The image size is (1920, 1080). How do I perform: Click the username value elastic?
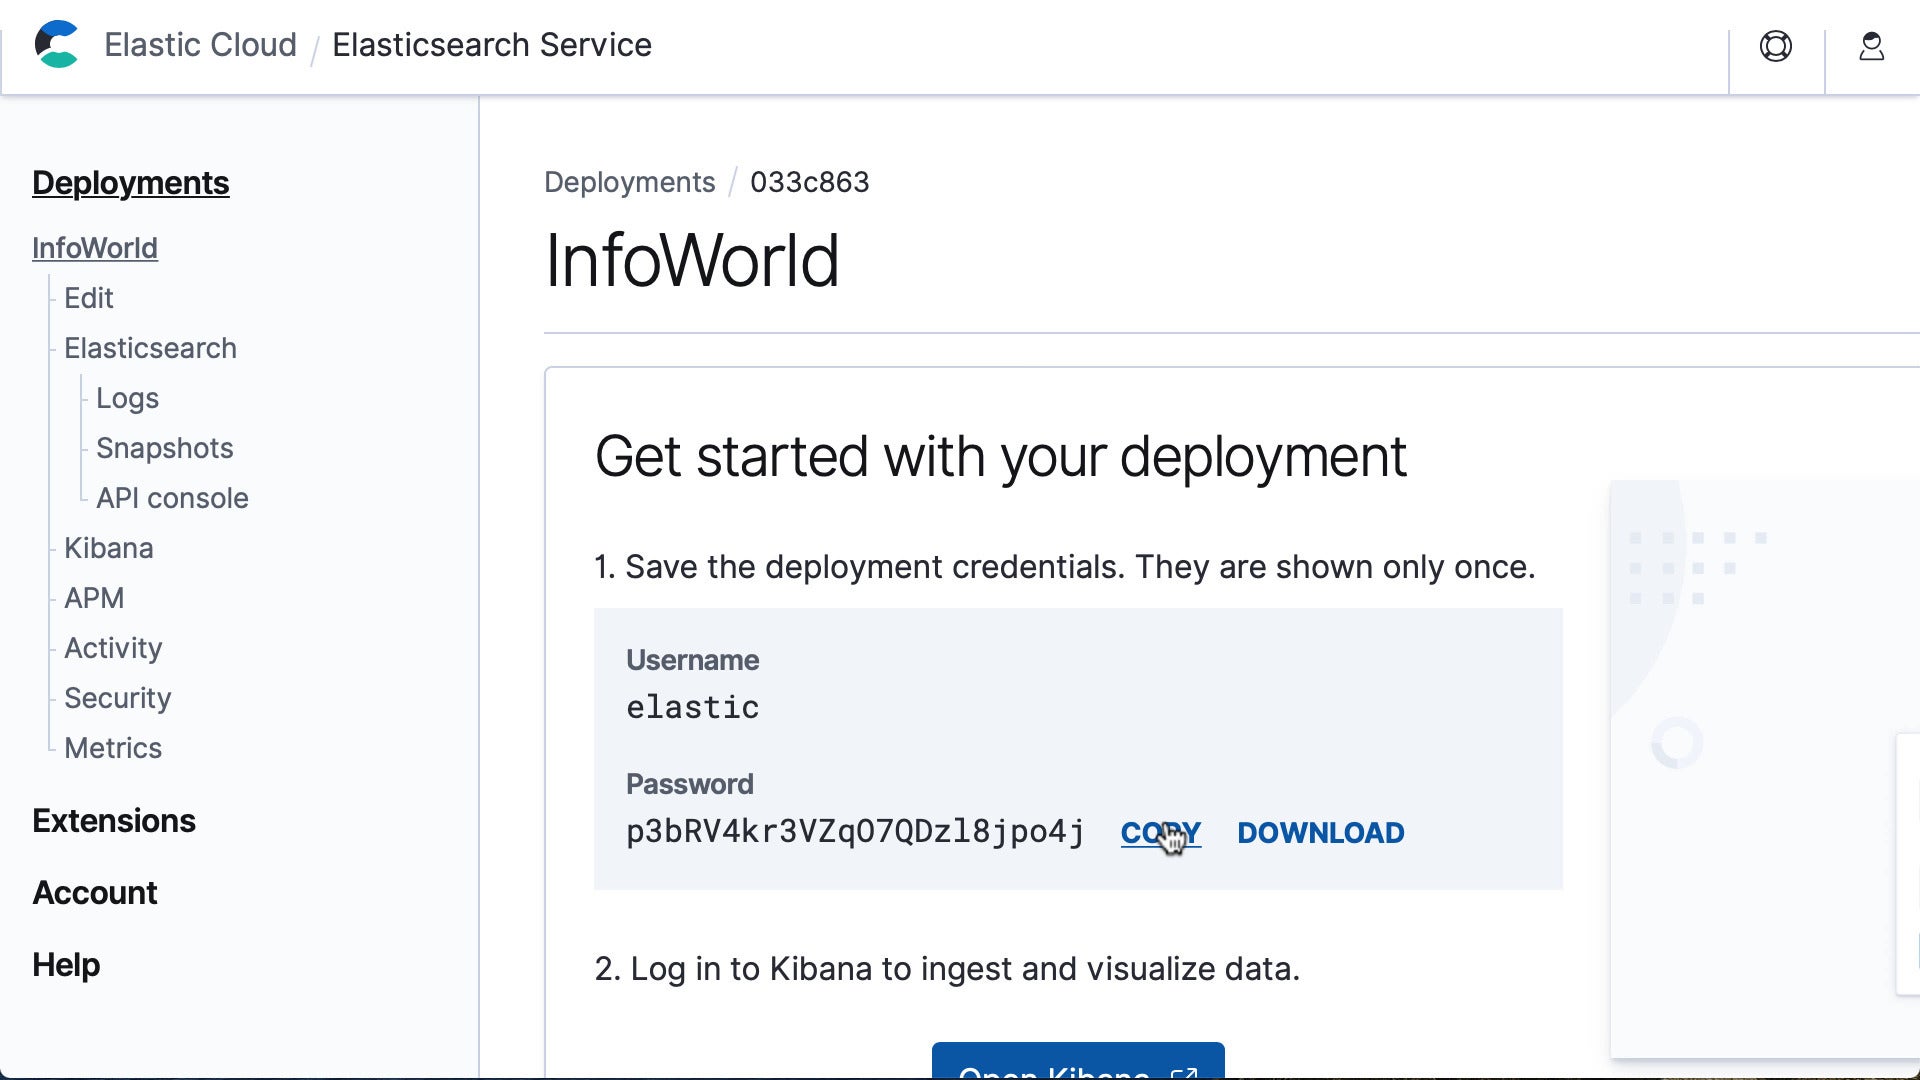click(693, 707)
